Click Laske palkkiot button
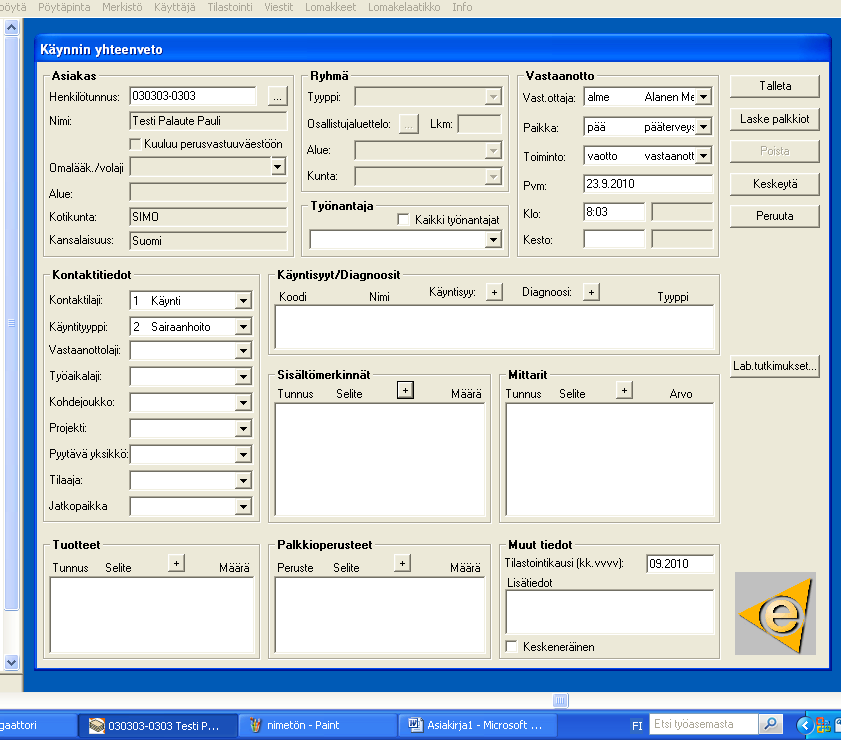The width and height of the screenshot is (841, 740). pos(774,119)
